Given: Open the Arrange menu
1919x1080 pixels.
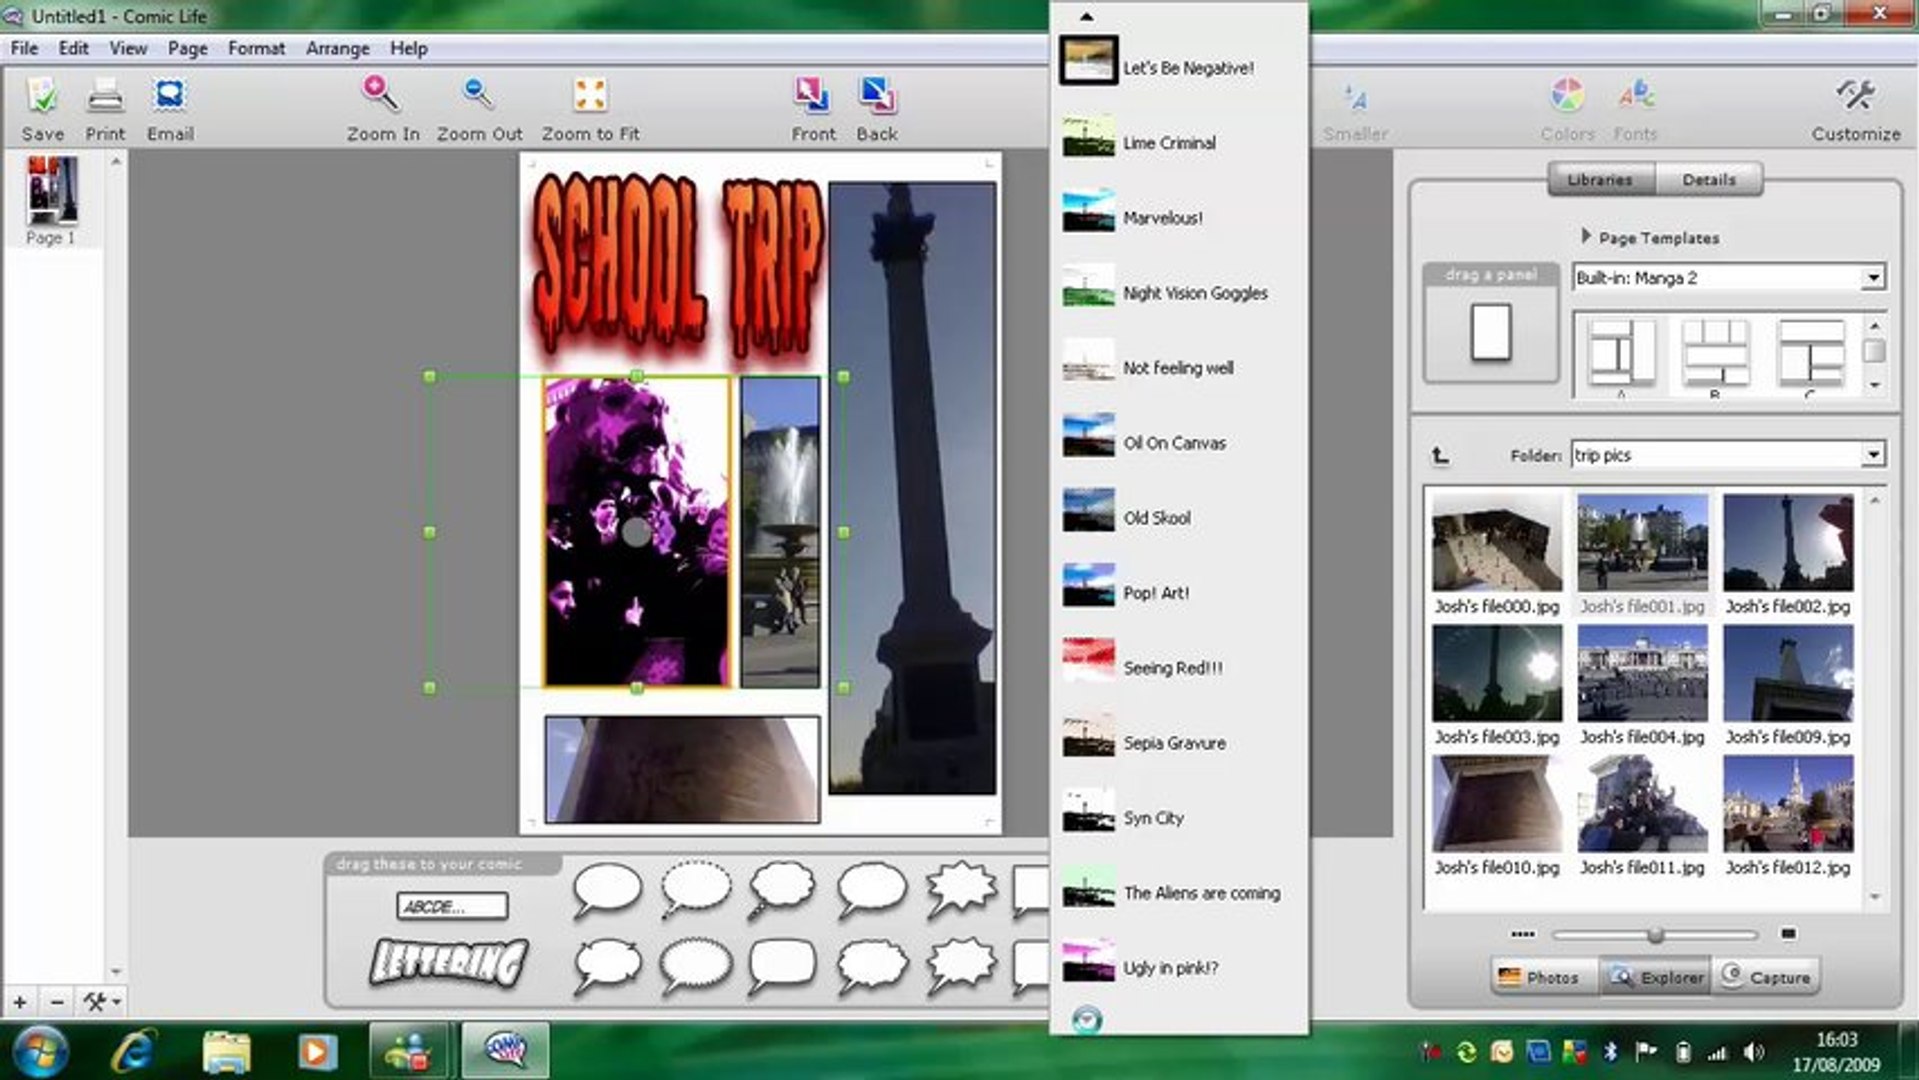Looking at the screenshot, I should [337, 48].
